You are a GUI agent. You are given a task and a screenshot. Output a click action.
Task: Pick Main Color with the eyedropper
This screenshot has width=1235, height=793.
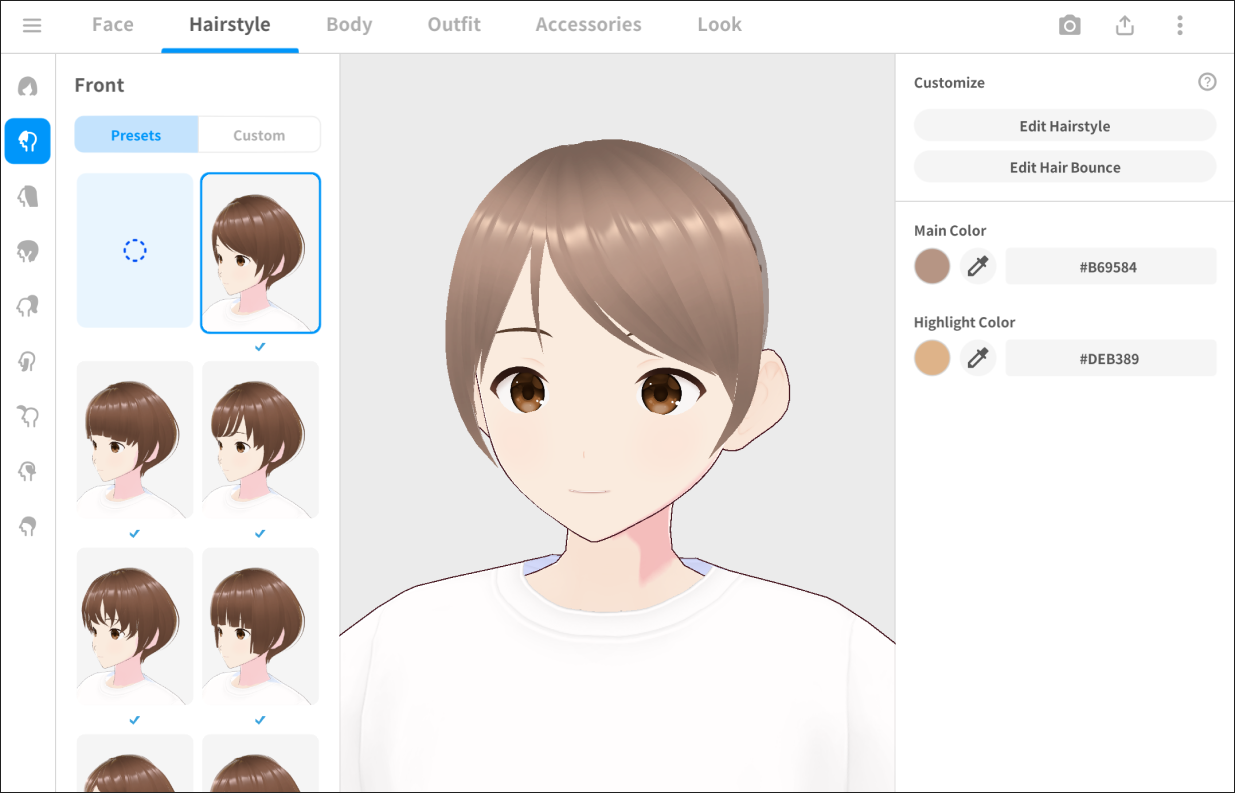977,267
